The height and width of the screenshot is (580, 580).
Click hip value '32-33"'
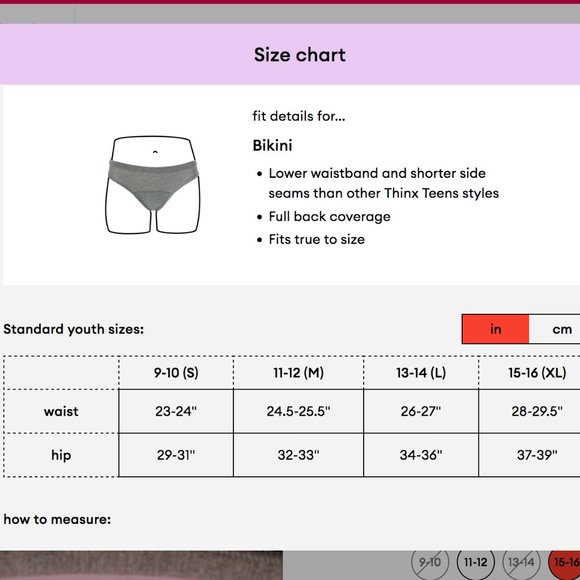click(299, 455)
